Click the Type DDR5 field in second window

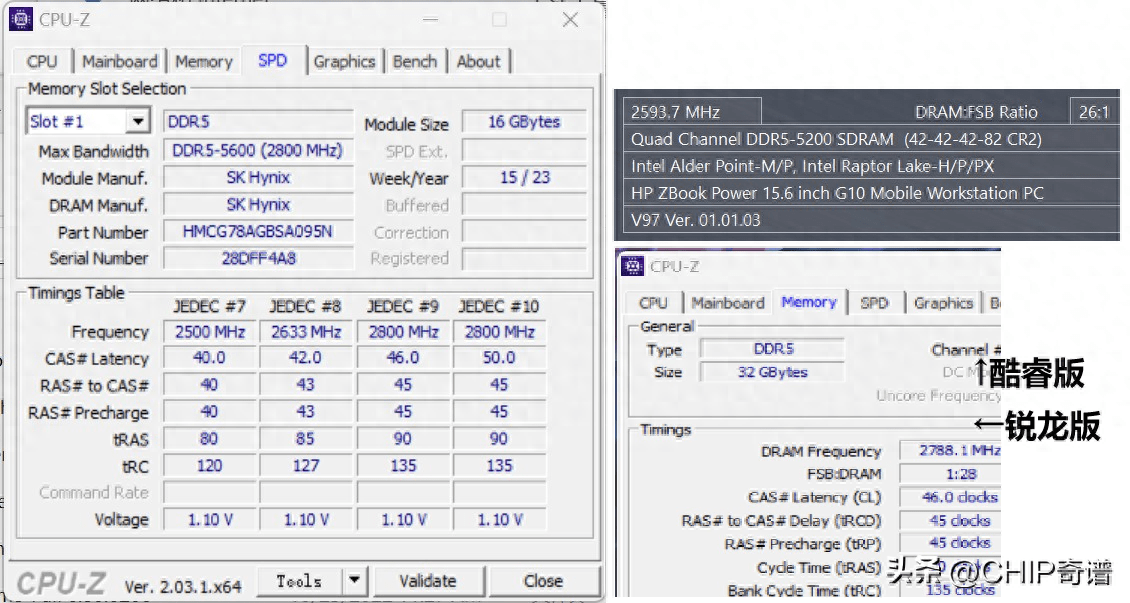point(773,349)
